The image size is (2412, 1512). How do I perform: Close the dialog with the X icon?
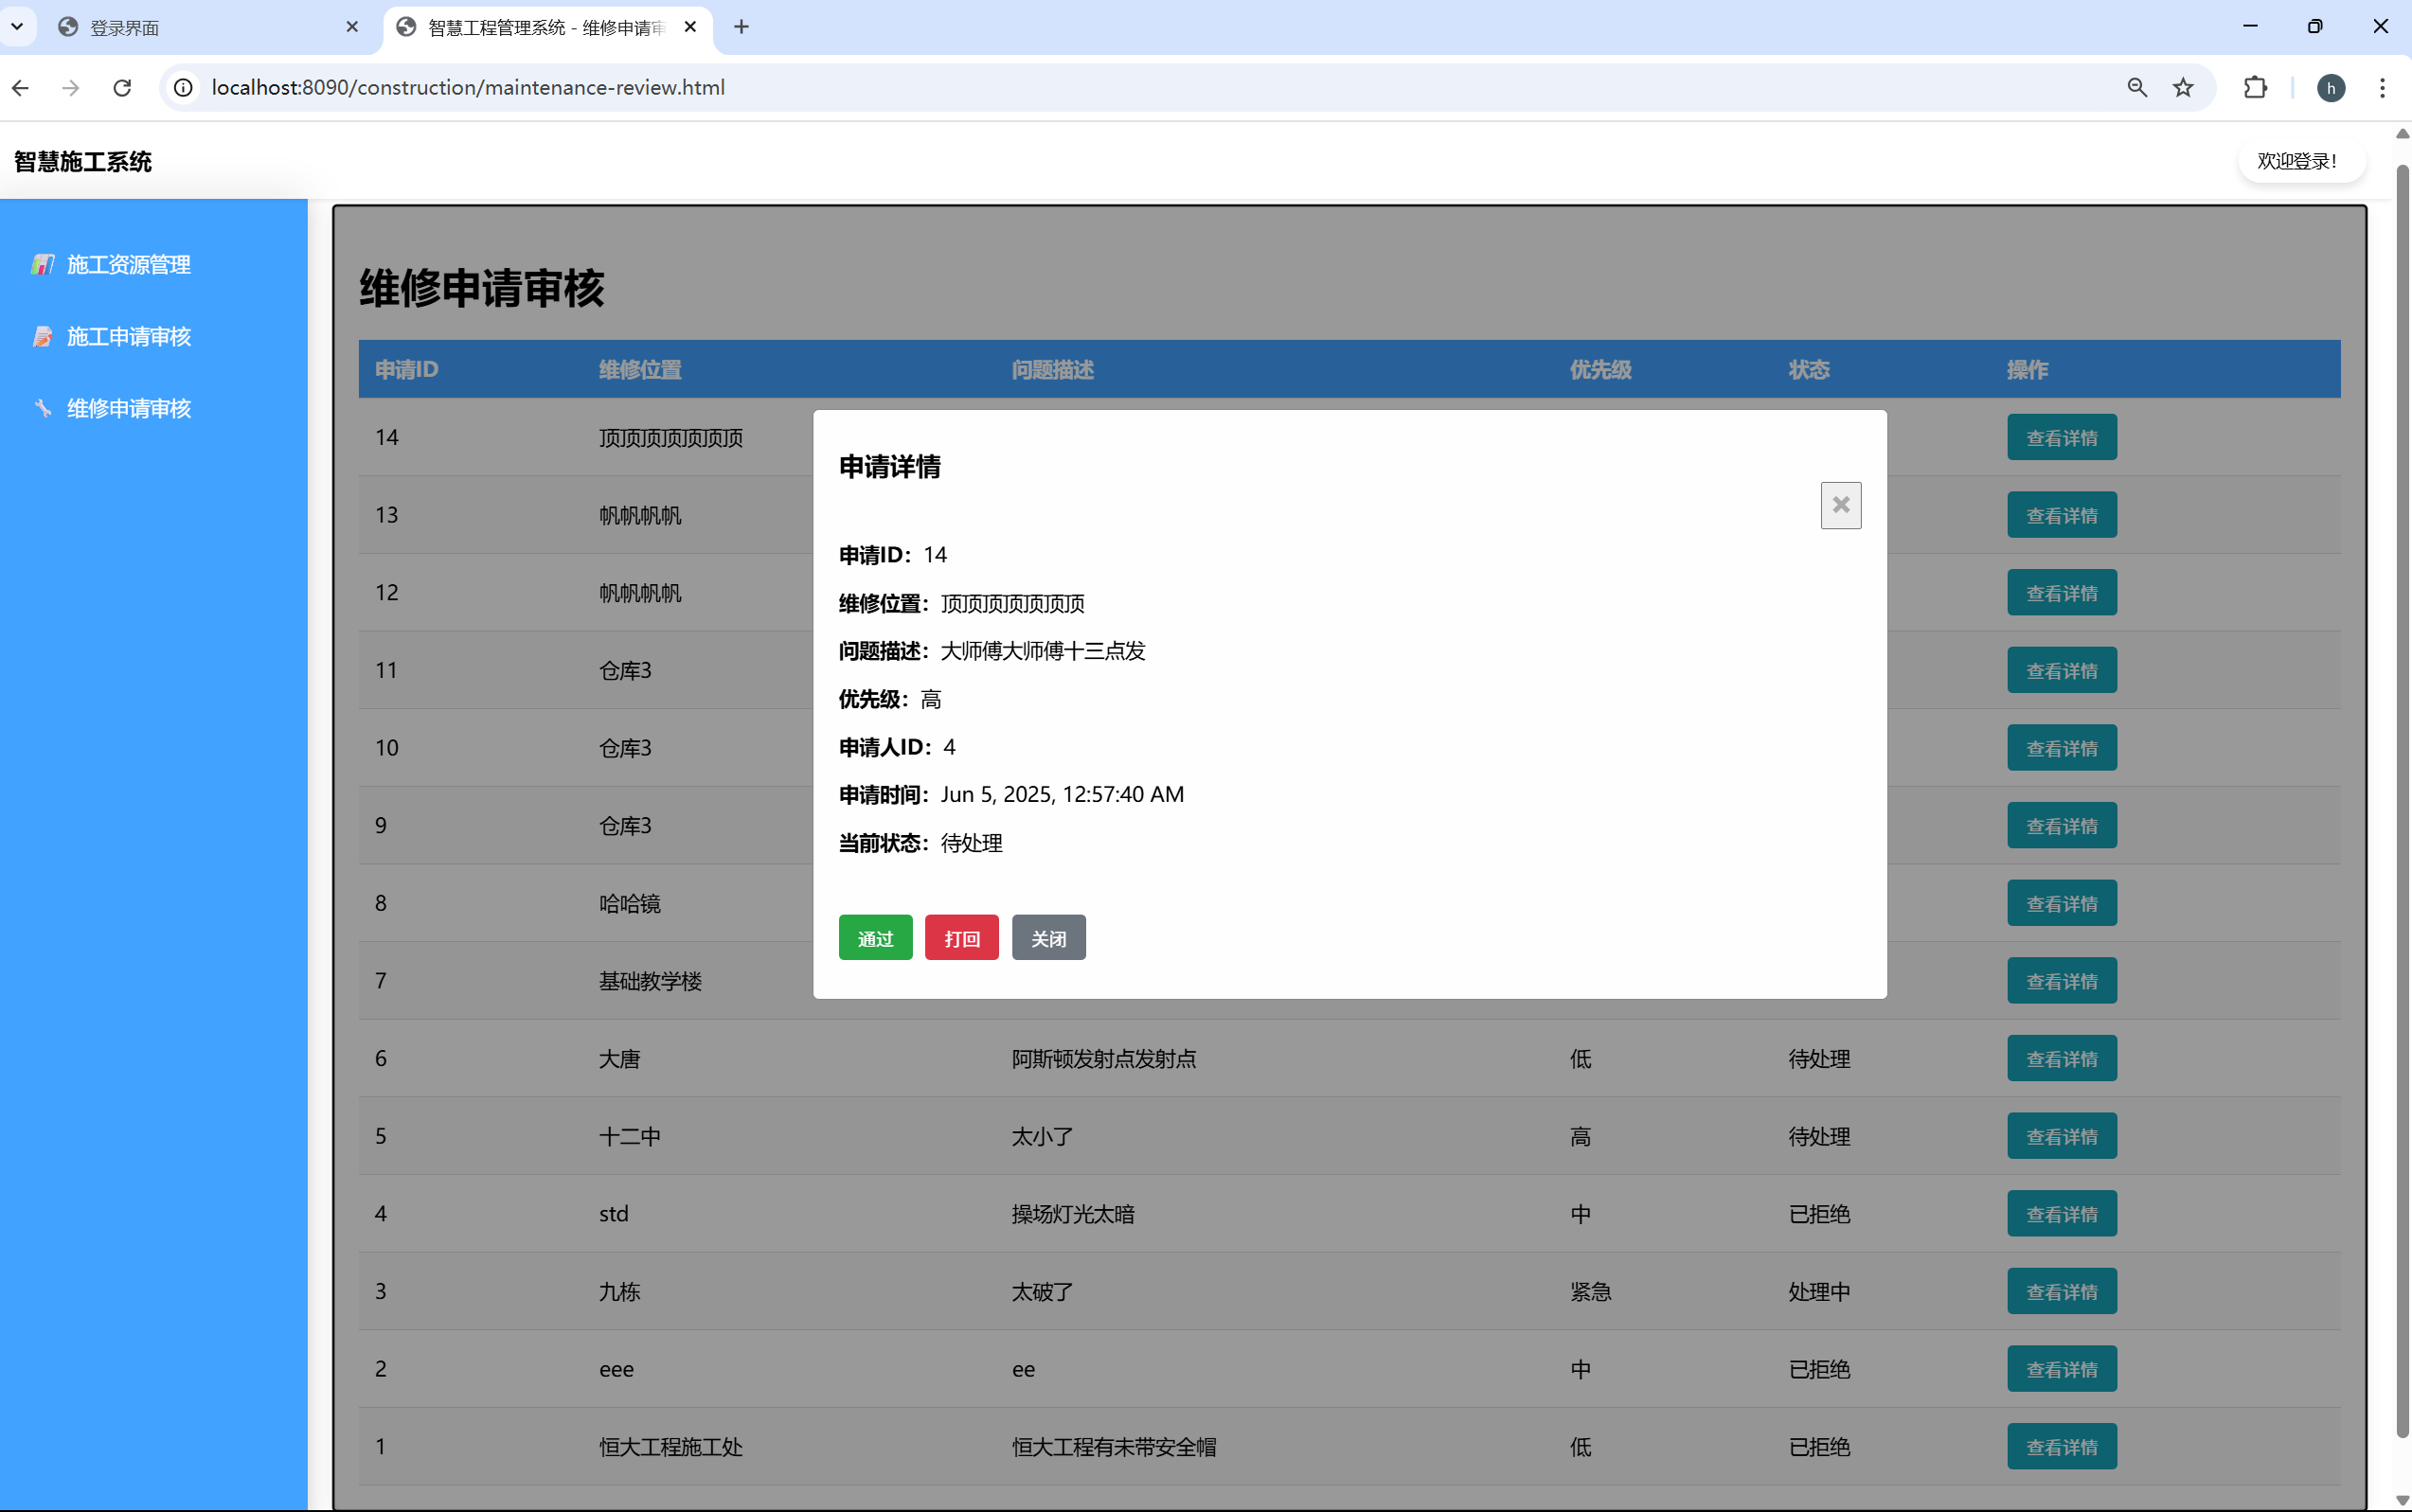click(1840, 505)
